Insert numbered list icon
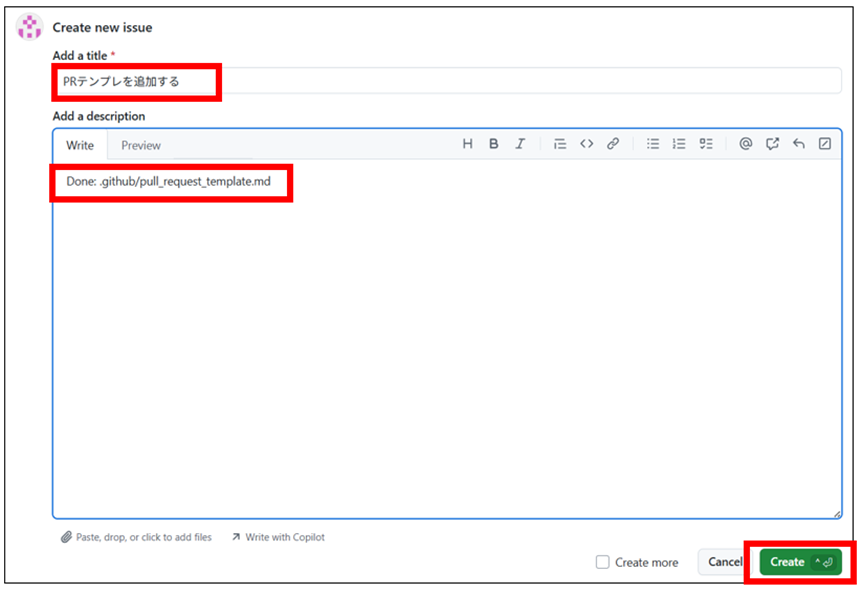Image resolution: width=862 pixels, height=593 pixels. pos(679,144)
